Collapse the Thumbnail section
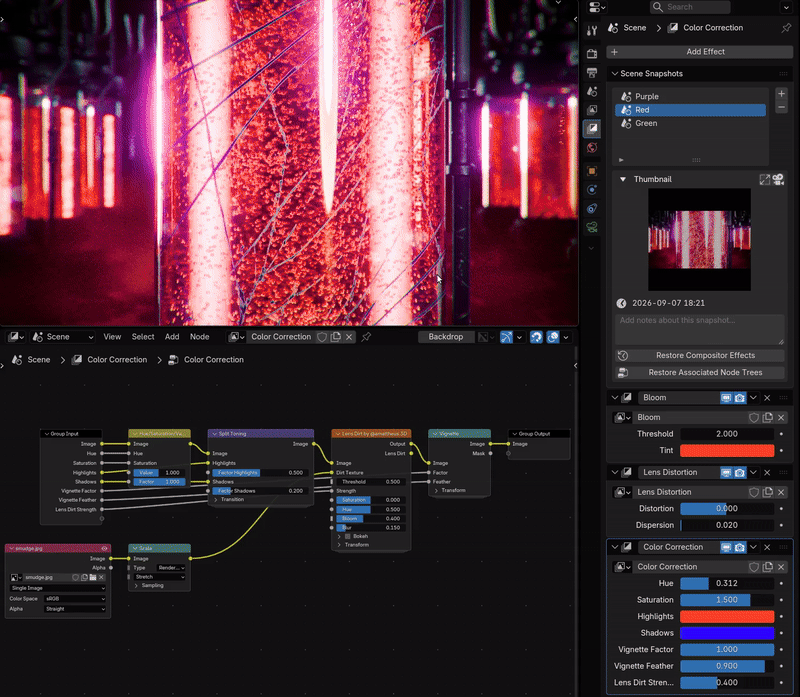Screen dimensions: 800x697 tap(622, 179)
